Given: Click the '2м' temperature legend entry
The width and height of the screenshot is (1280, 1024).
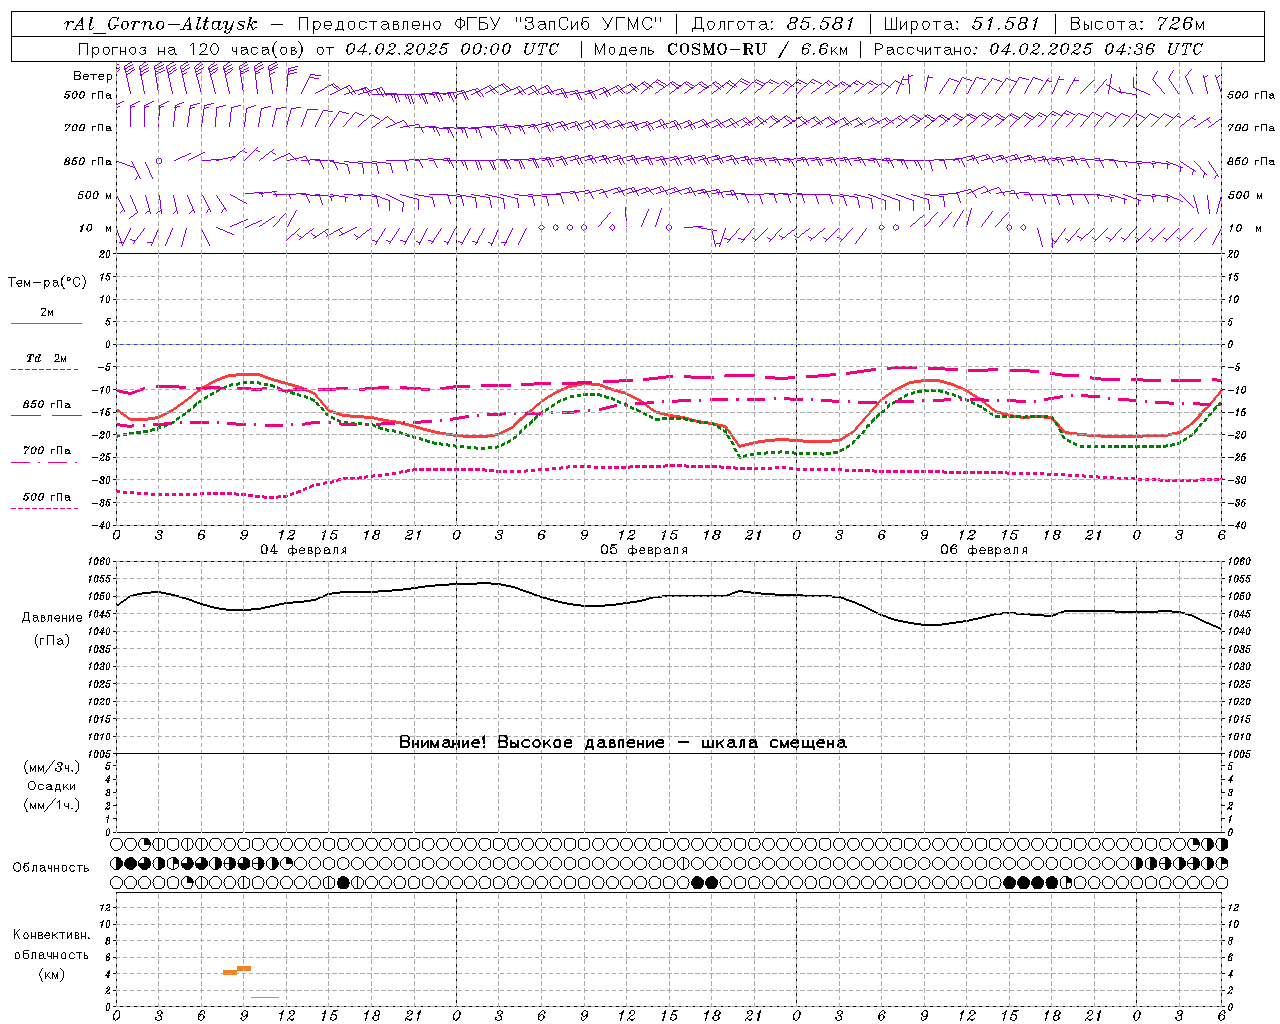Looking at the screenshot, I should click(x=47, y=312).
